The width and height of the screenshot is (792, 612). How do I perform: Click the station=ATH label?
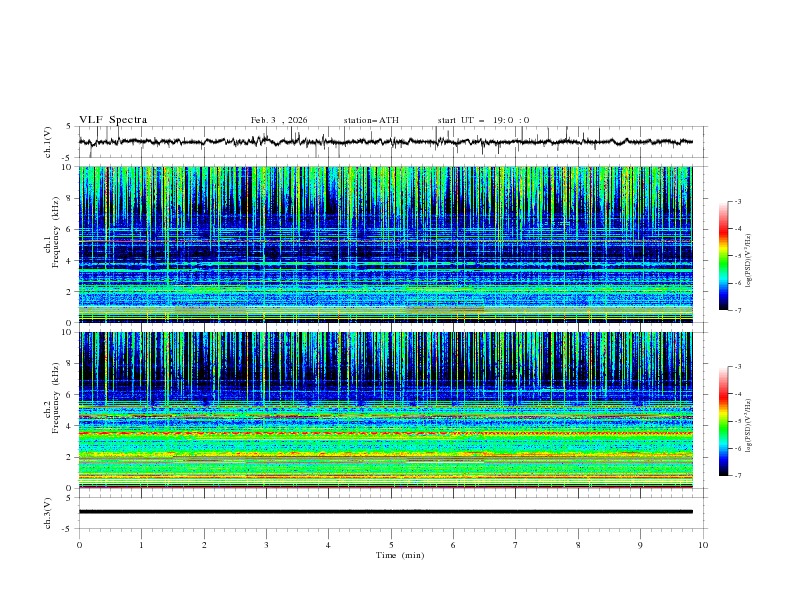tap(371, 120)
